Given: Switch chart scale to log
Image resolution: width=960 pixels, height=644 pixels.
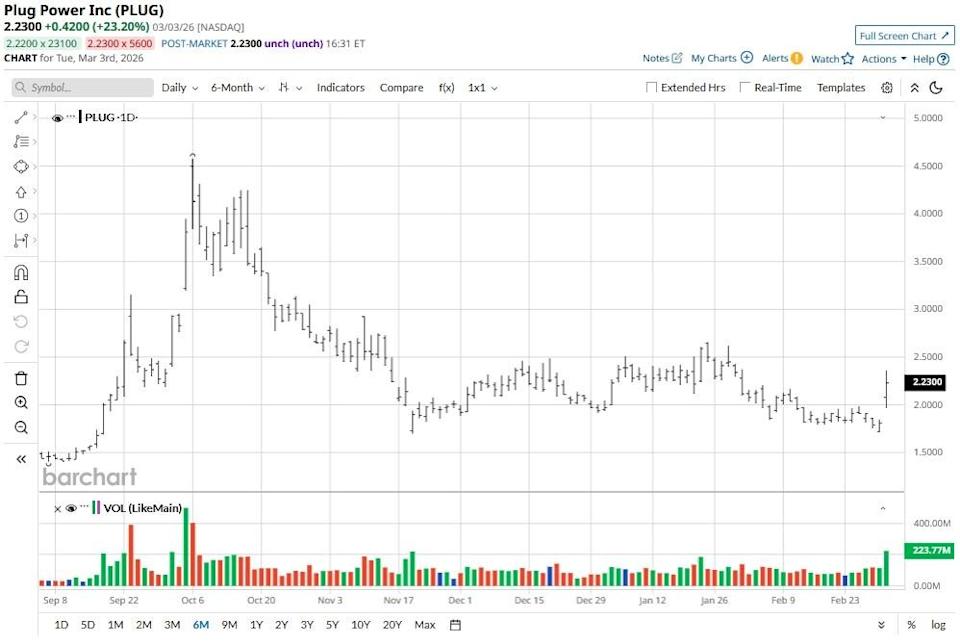Looking at the screenshot, I should [937, 624].
